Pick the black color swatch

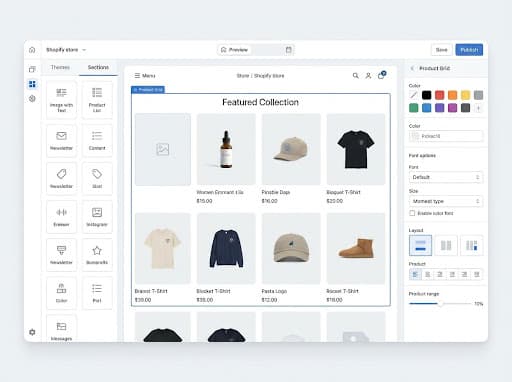(426, 95)
